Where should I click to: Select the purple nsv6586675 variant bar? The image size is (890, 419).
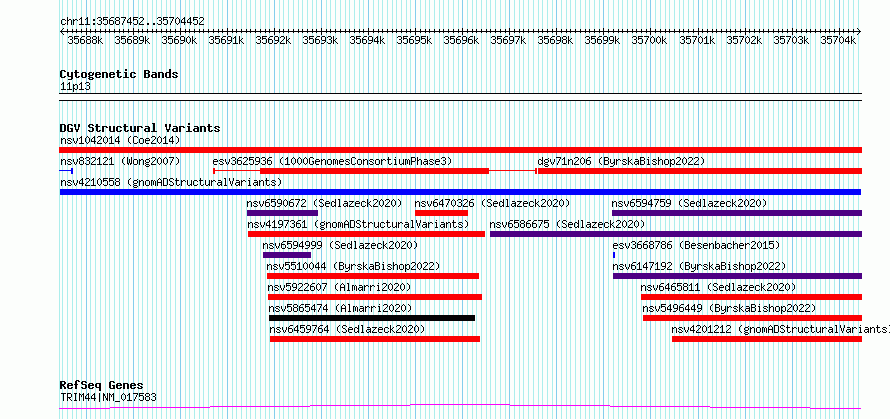[x=676, y=234]
